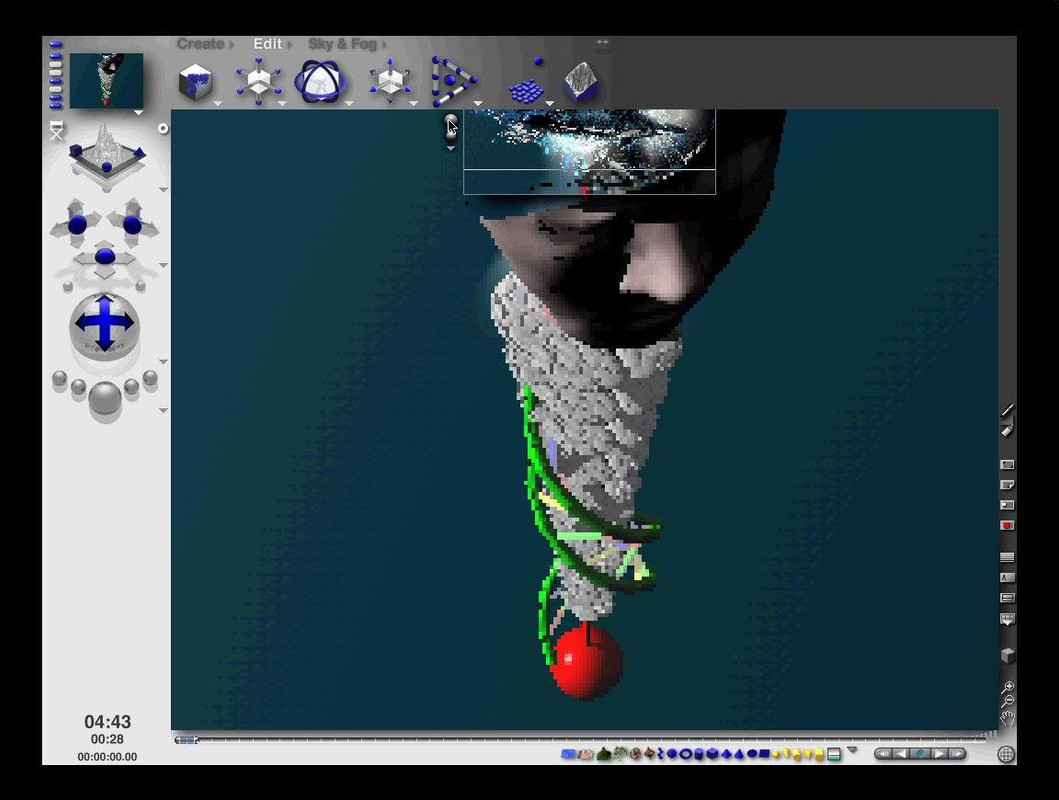Select the top memory dot
The width and height of the screenshot is (1059, 800).
point(56,45)
